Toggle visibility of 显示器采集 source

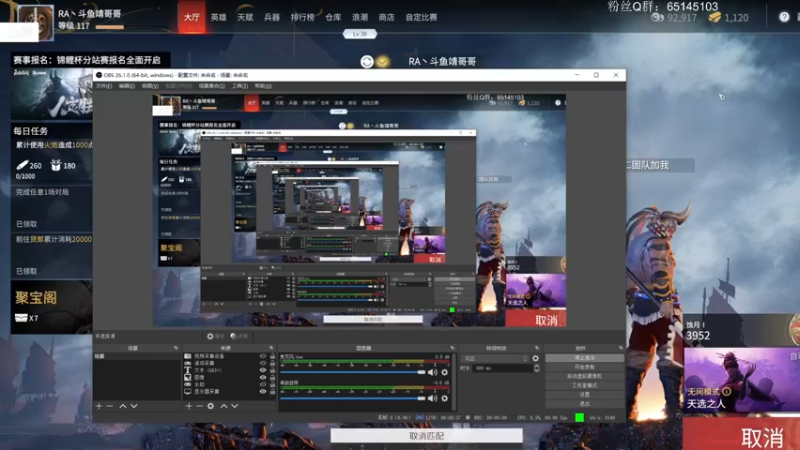coord(263,391)
